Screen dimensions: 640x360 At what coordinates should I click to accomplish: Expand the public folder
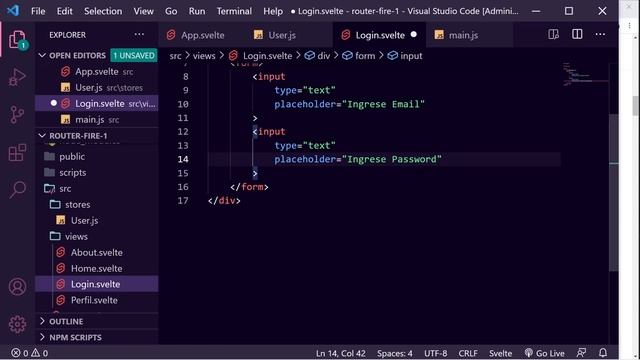click(x=97, y=156)
